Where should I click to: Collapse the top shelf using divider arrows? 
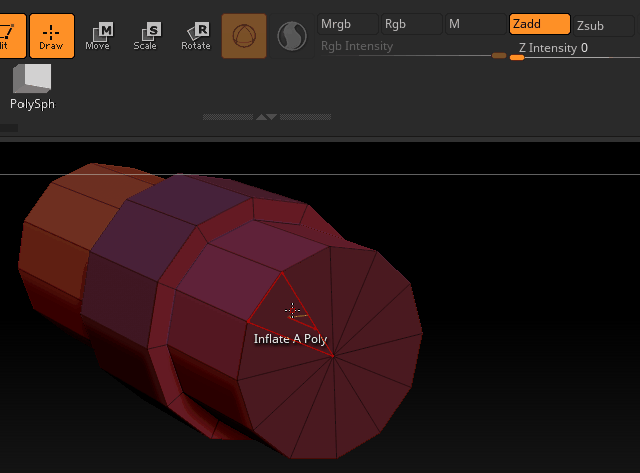point(266,117)
